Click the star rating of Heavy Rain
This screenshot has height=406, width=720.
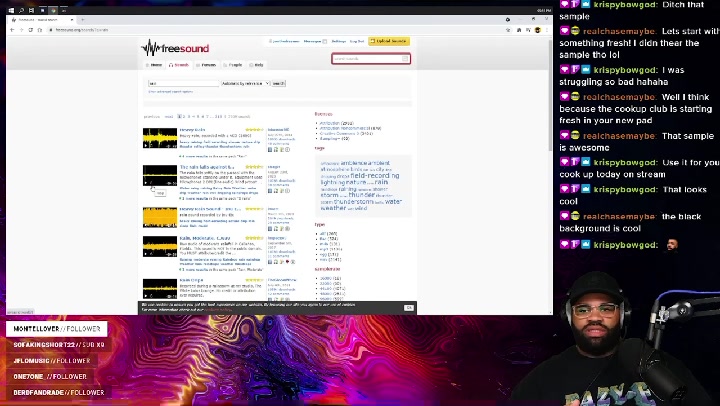click(x=254, y=130)
